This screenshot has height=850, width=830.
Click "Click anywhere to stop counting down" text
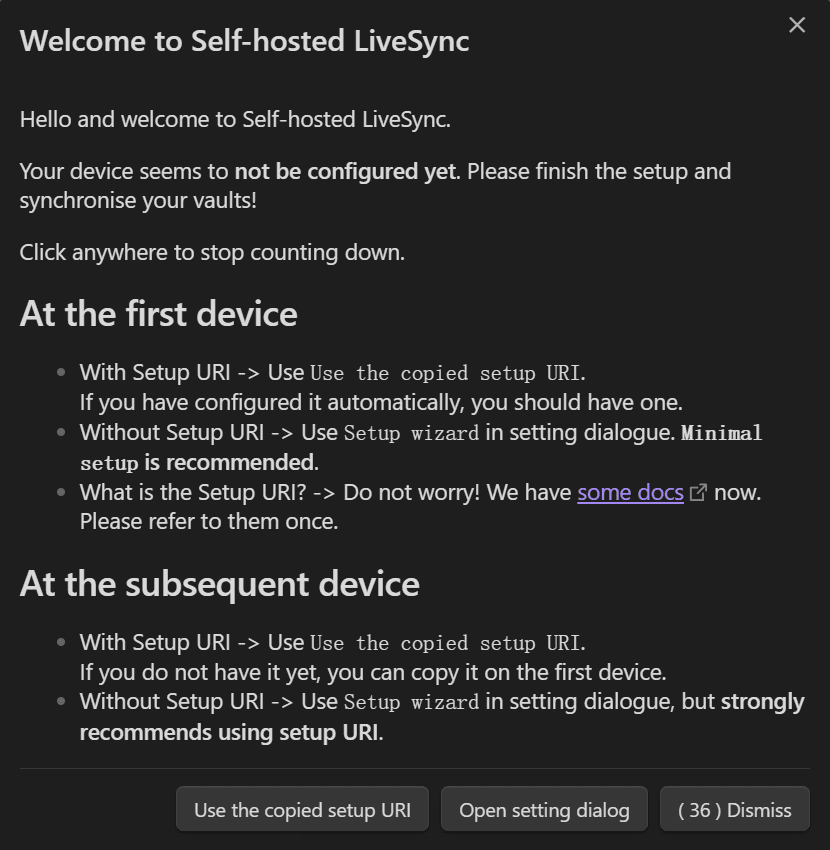coord(212,252)
